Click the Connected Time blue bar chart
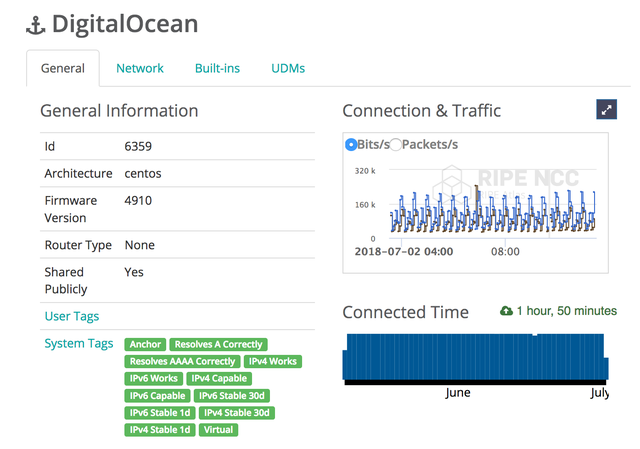This screenshot has width=640, height=449. pos(476,358)
